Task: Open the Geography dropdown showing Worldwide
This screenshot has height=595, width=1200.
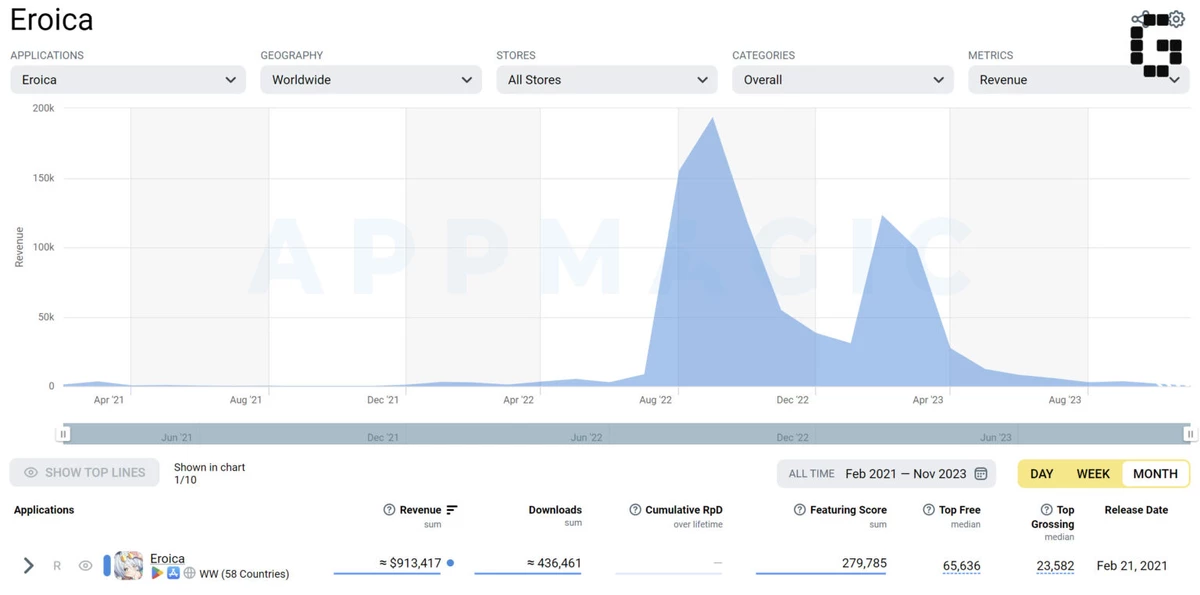Action: (371, 80)
